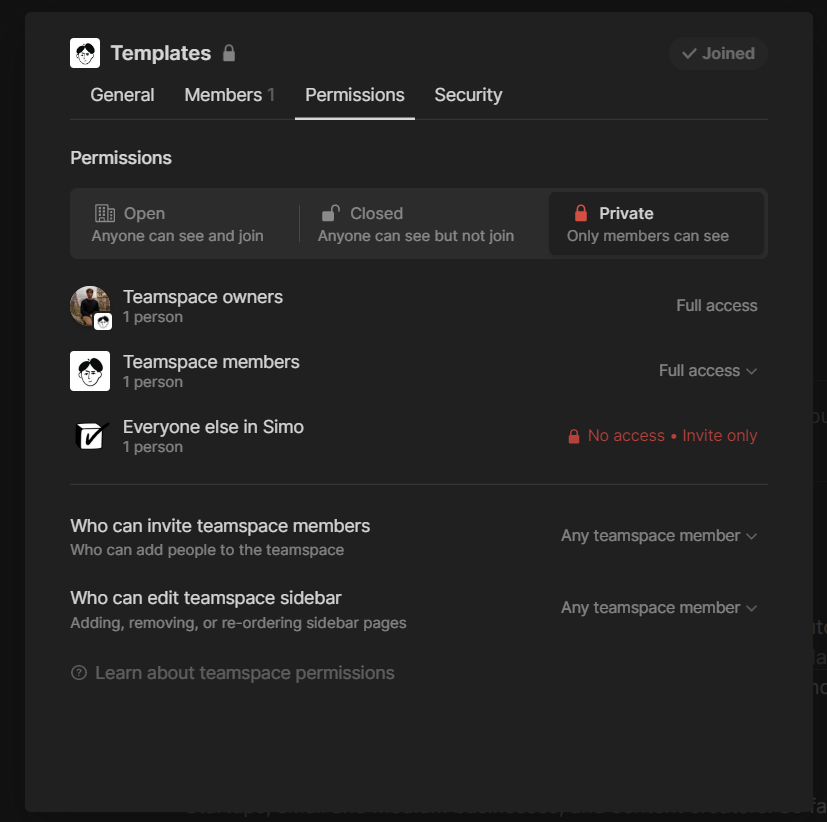827x822 pixels.
Task: Click the Teamspace owners avatar thumbnail
Action: 90,306
